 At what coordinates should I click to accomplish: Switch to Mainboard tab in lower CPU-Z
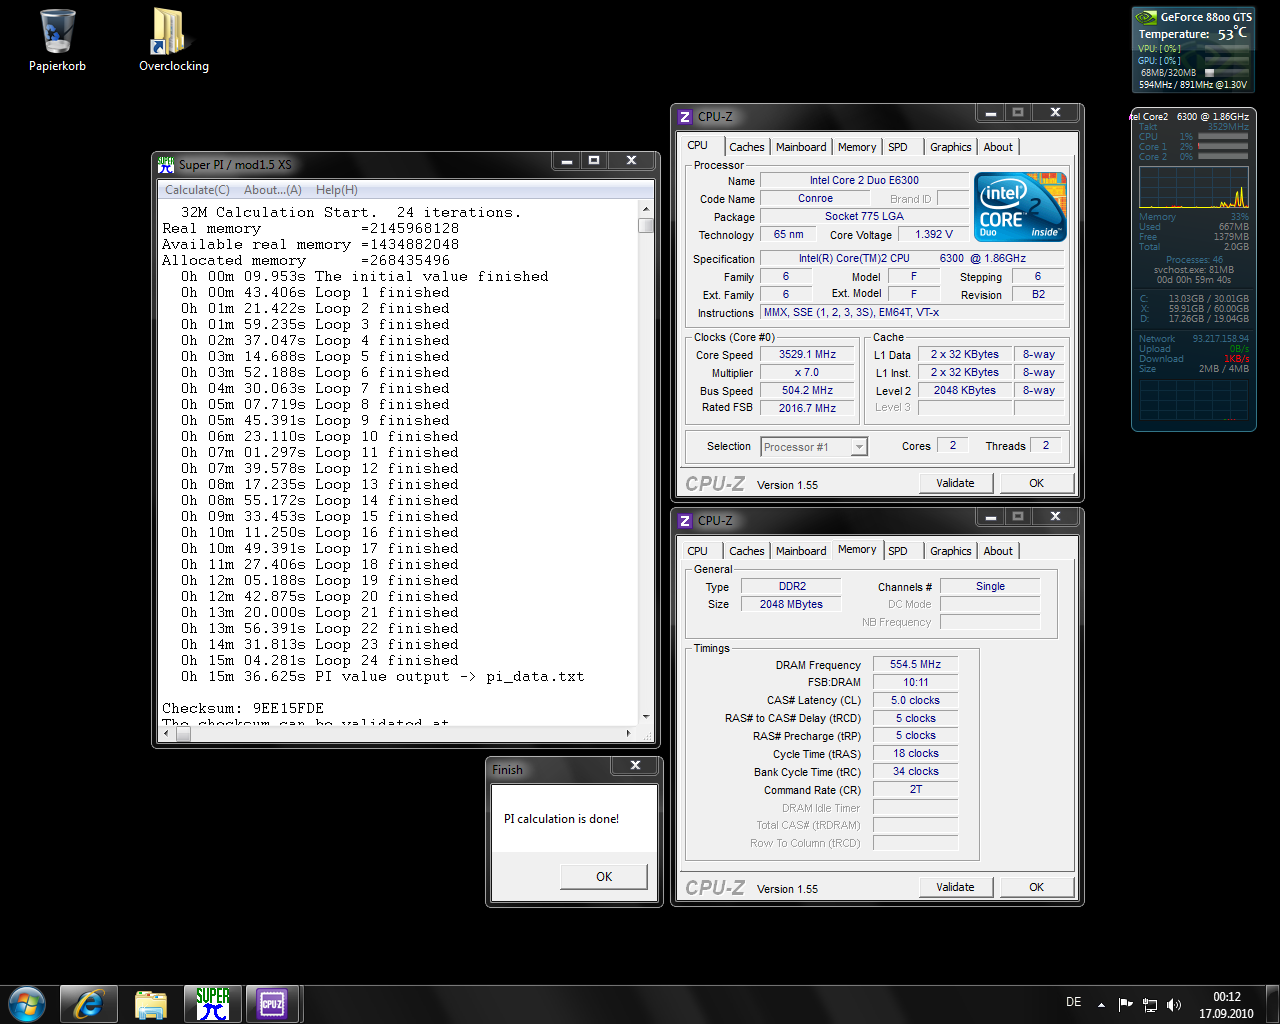tap(801, 551)
